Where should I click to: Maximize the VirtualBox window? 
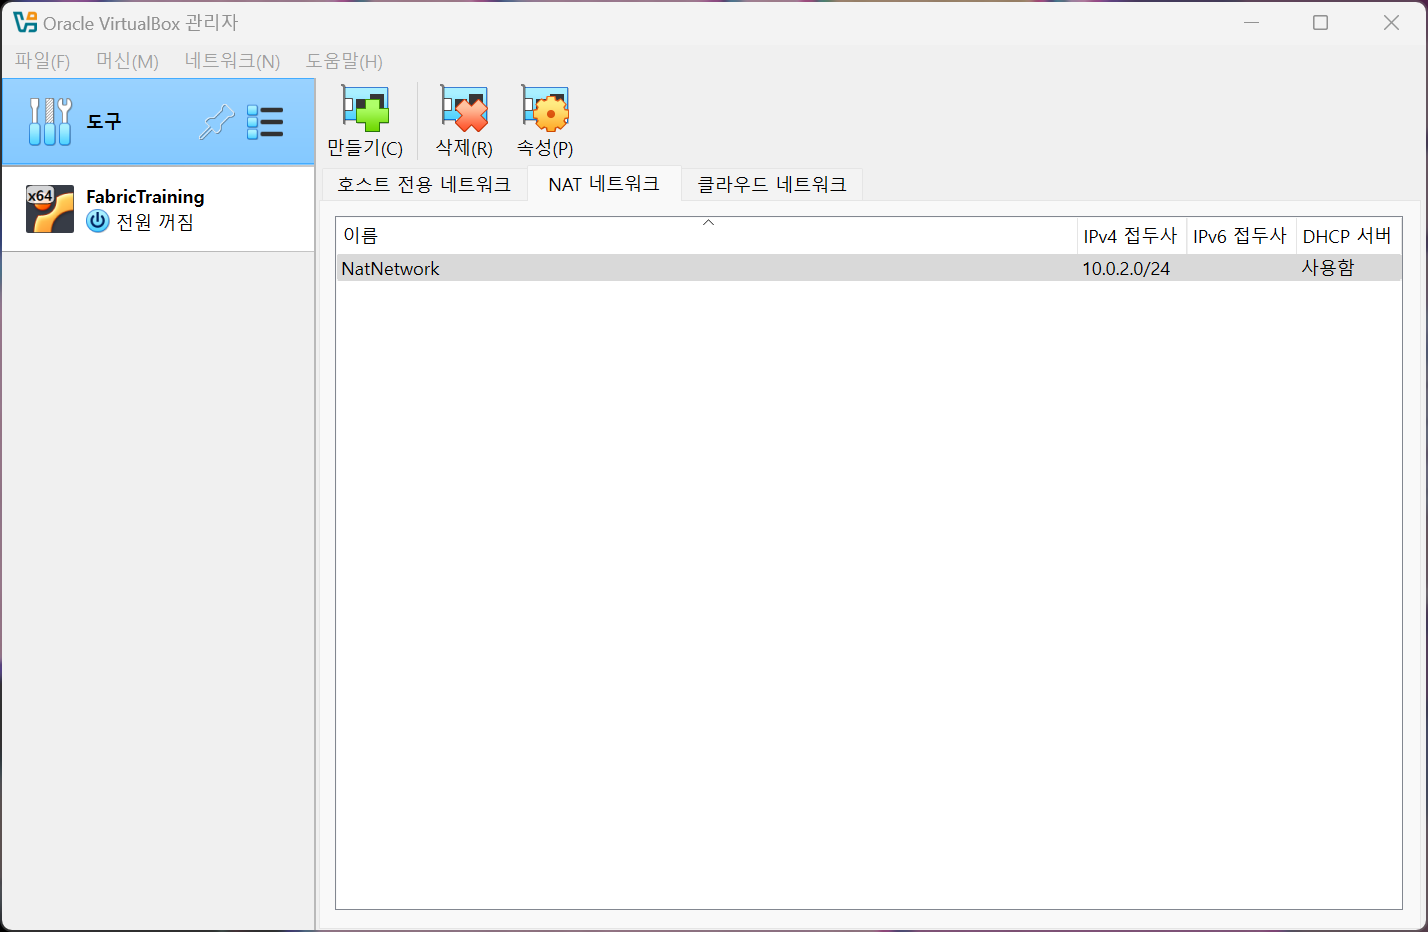coord(1320,22)
